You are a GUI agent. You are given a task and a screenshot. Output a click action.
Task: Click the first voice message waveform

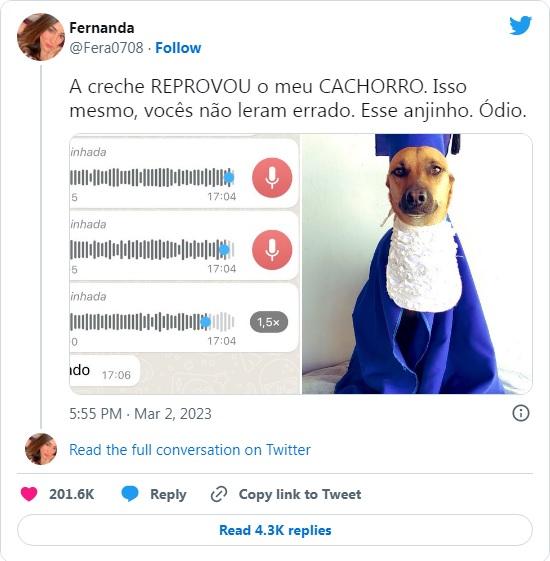[x=152, y=178]
